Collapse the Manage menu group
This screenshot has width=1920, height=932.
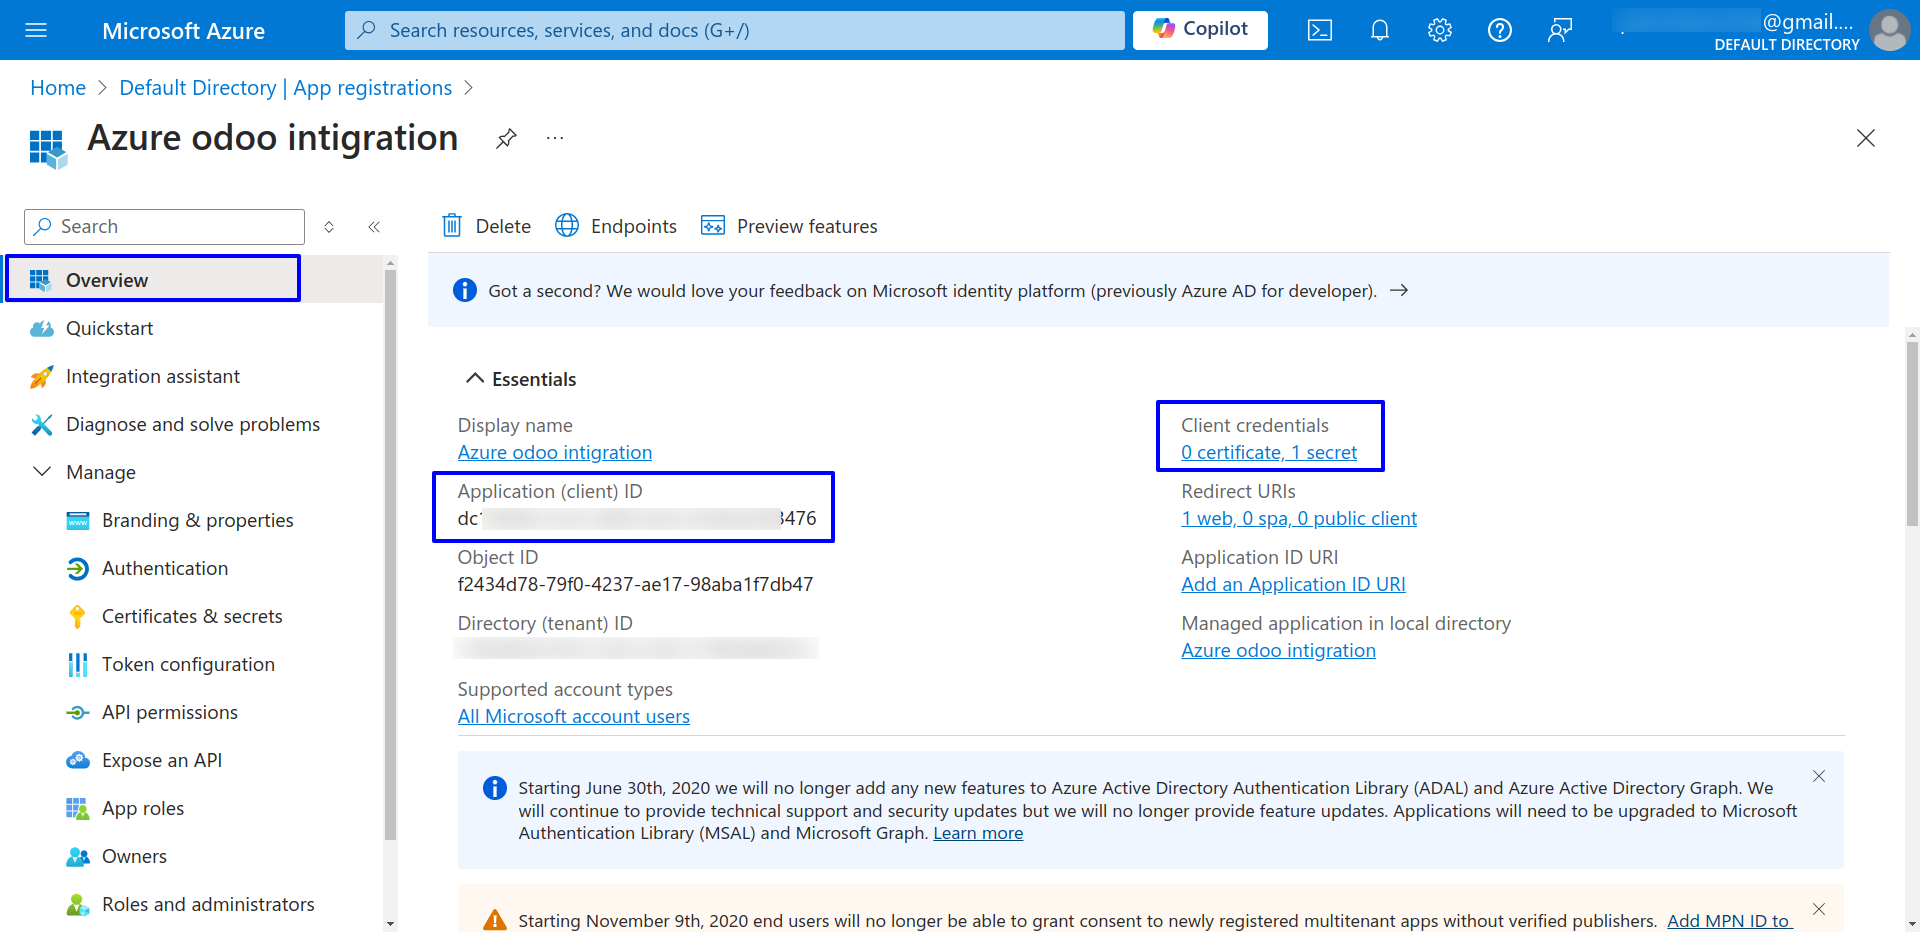click(42, 472)
